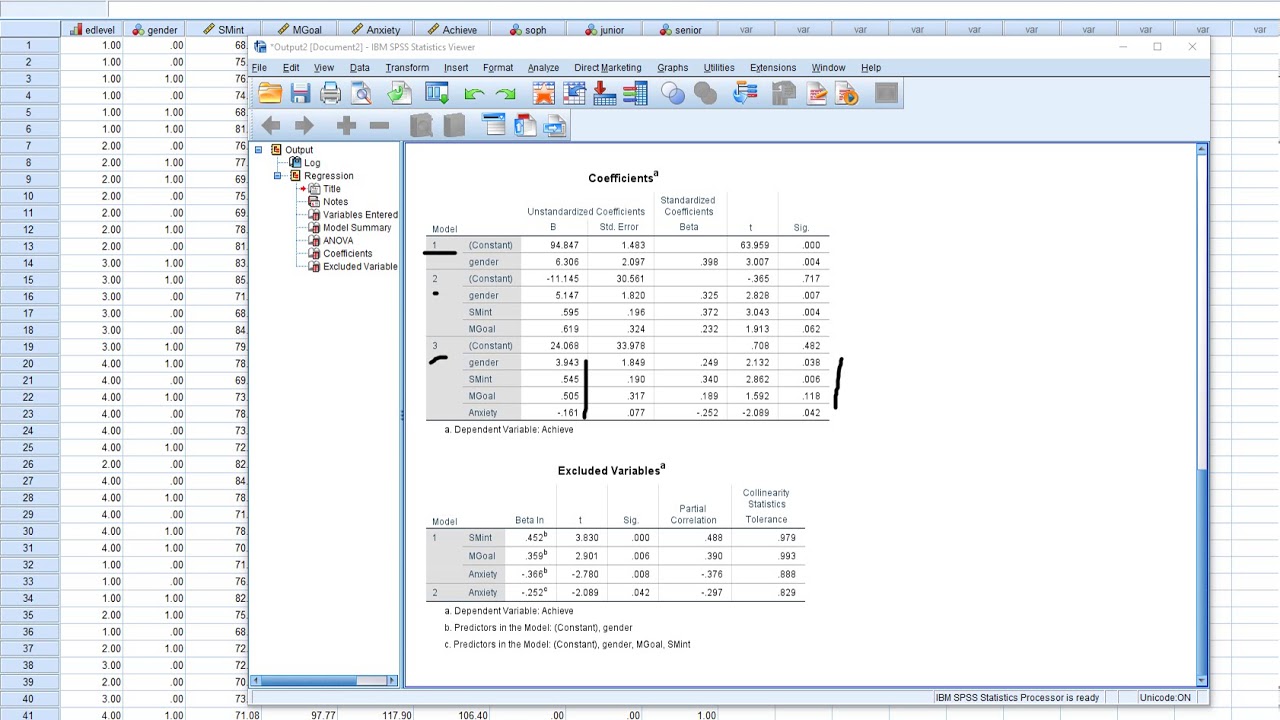This screenshot has width=1280, height=720.
Task: Collapse the Regression tree node
Action: (278, 176)
